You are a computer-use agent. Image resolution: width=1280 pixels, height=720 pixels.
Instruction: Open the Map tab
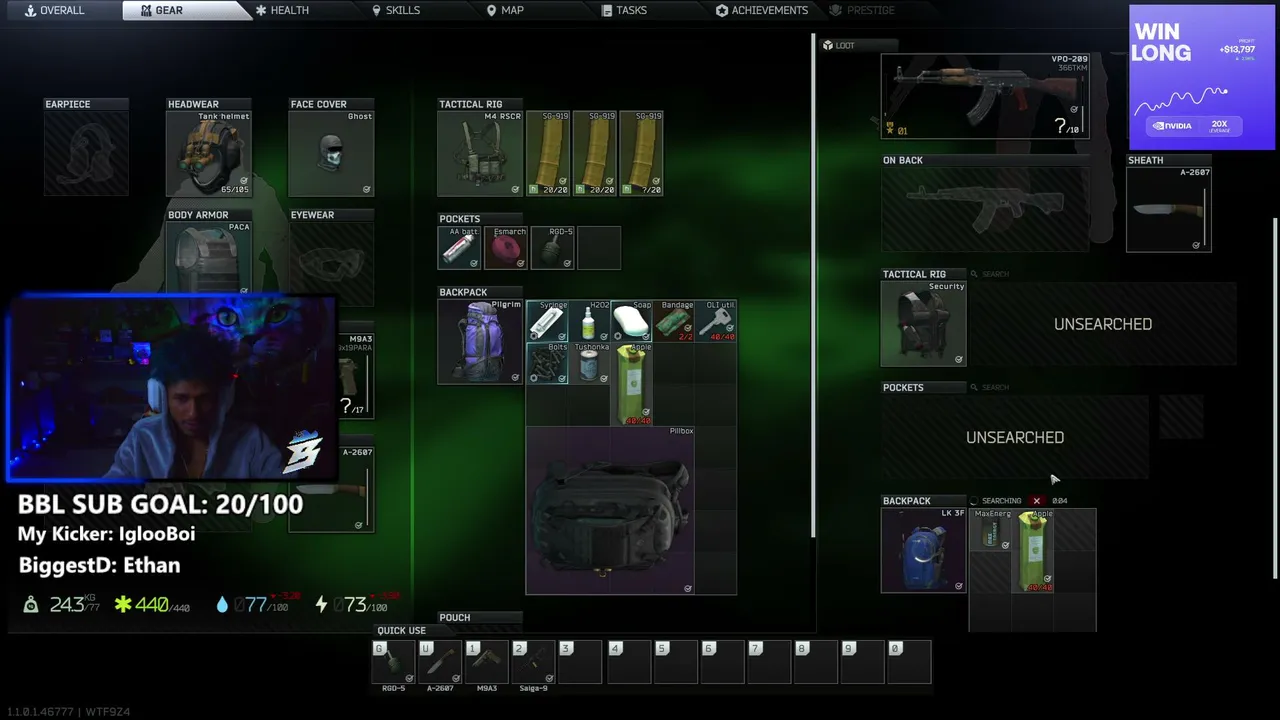[x=505, y=10]
